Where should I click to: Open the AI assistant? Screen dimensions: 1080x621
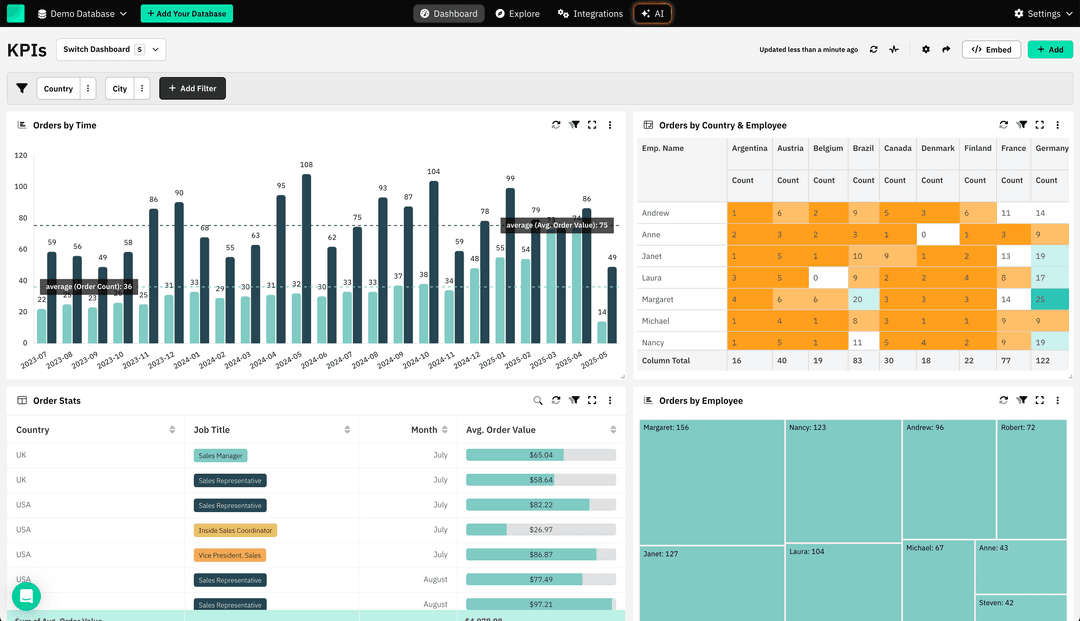click(x=652, y=14)
